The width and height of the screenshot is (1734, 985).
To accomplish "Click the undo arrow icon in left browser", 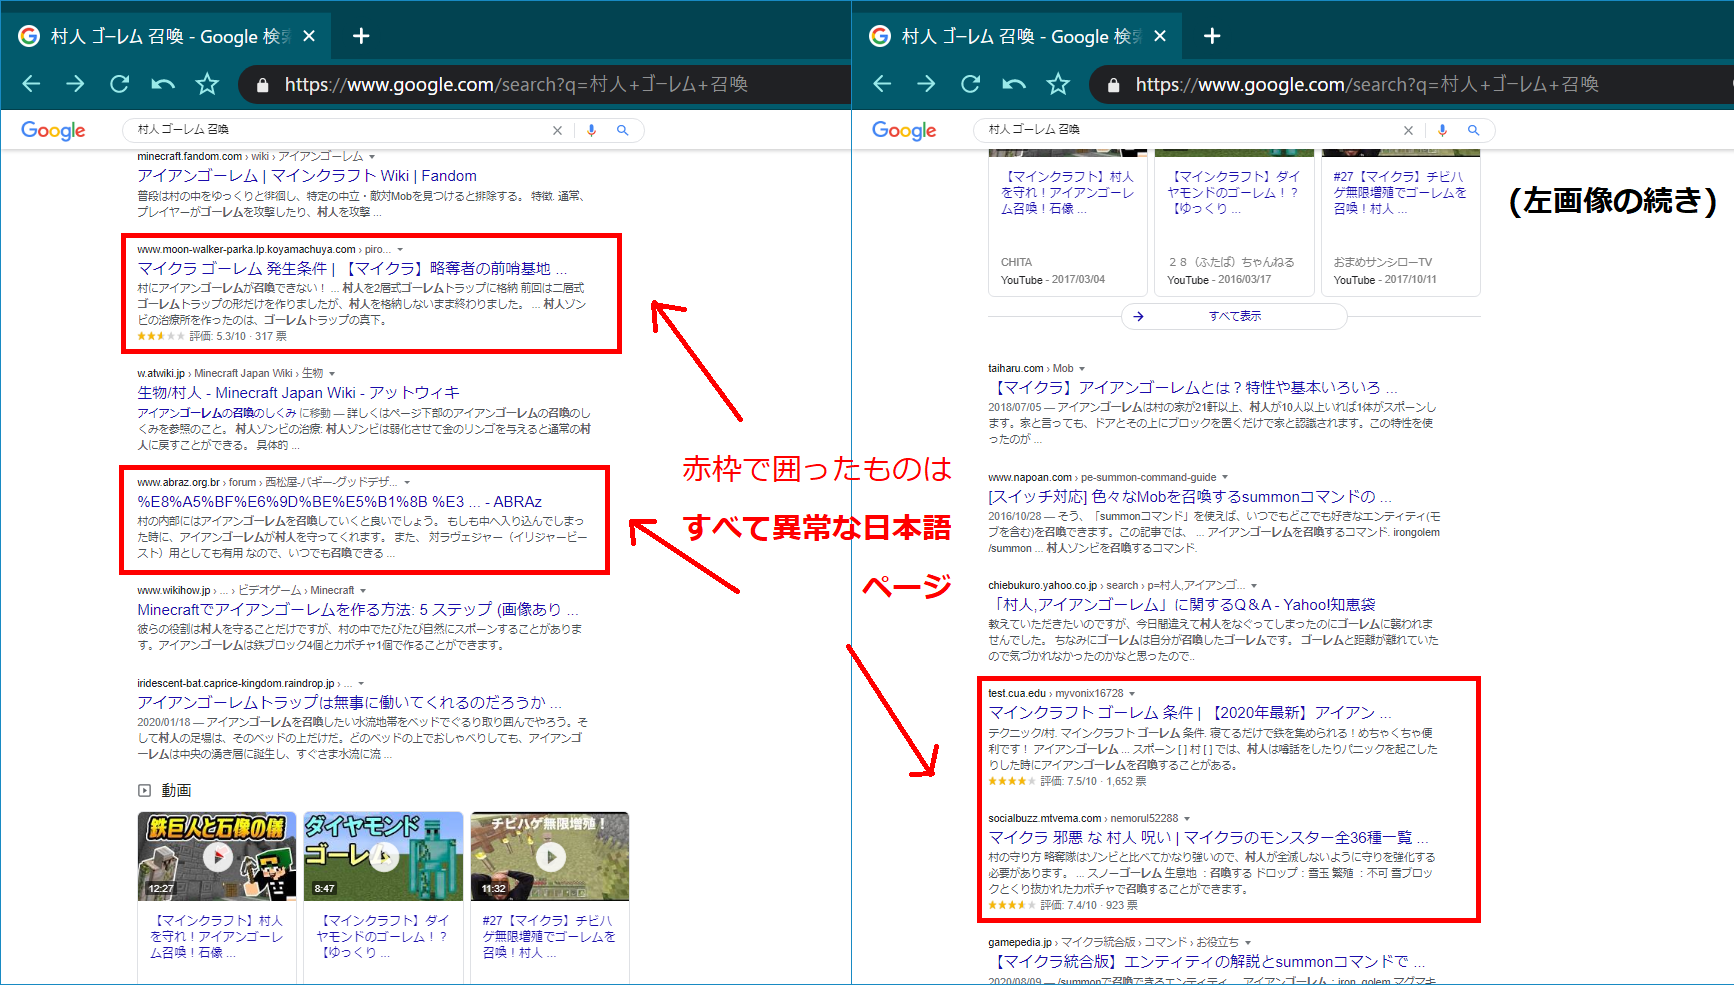I will [x=163, y=84].
